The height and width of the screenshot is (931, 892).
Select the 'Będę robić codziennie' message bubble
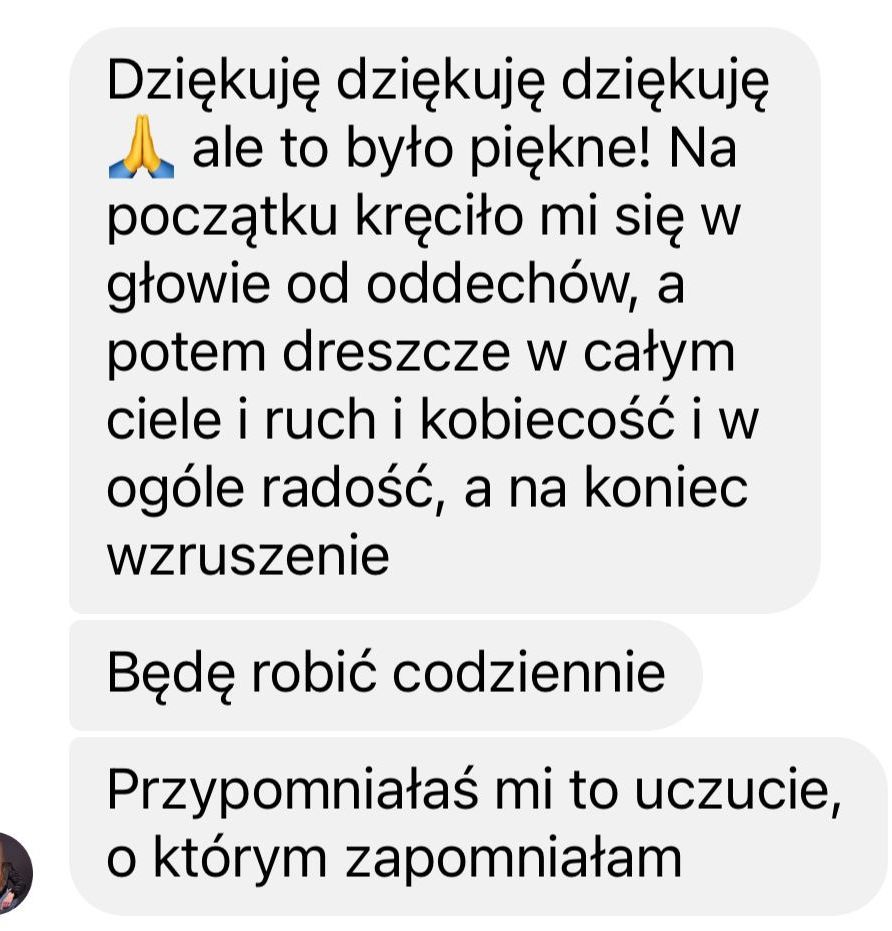[386, 675]
